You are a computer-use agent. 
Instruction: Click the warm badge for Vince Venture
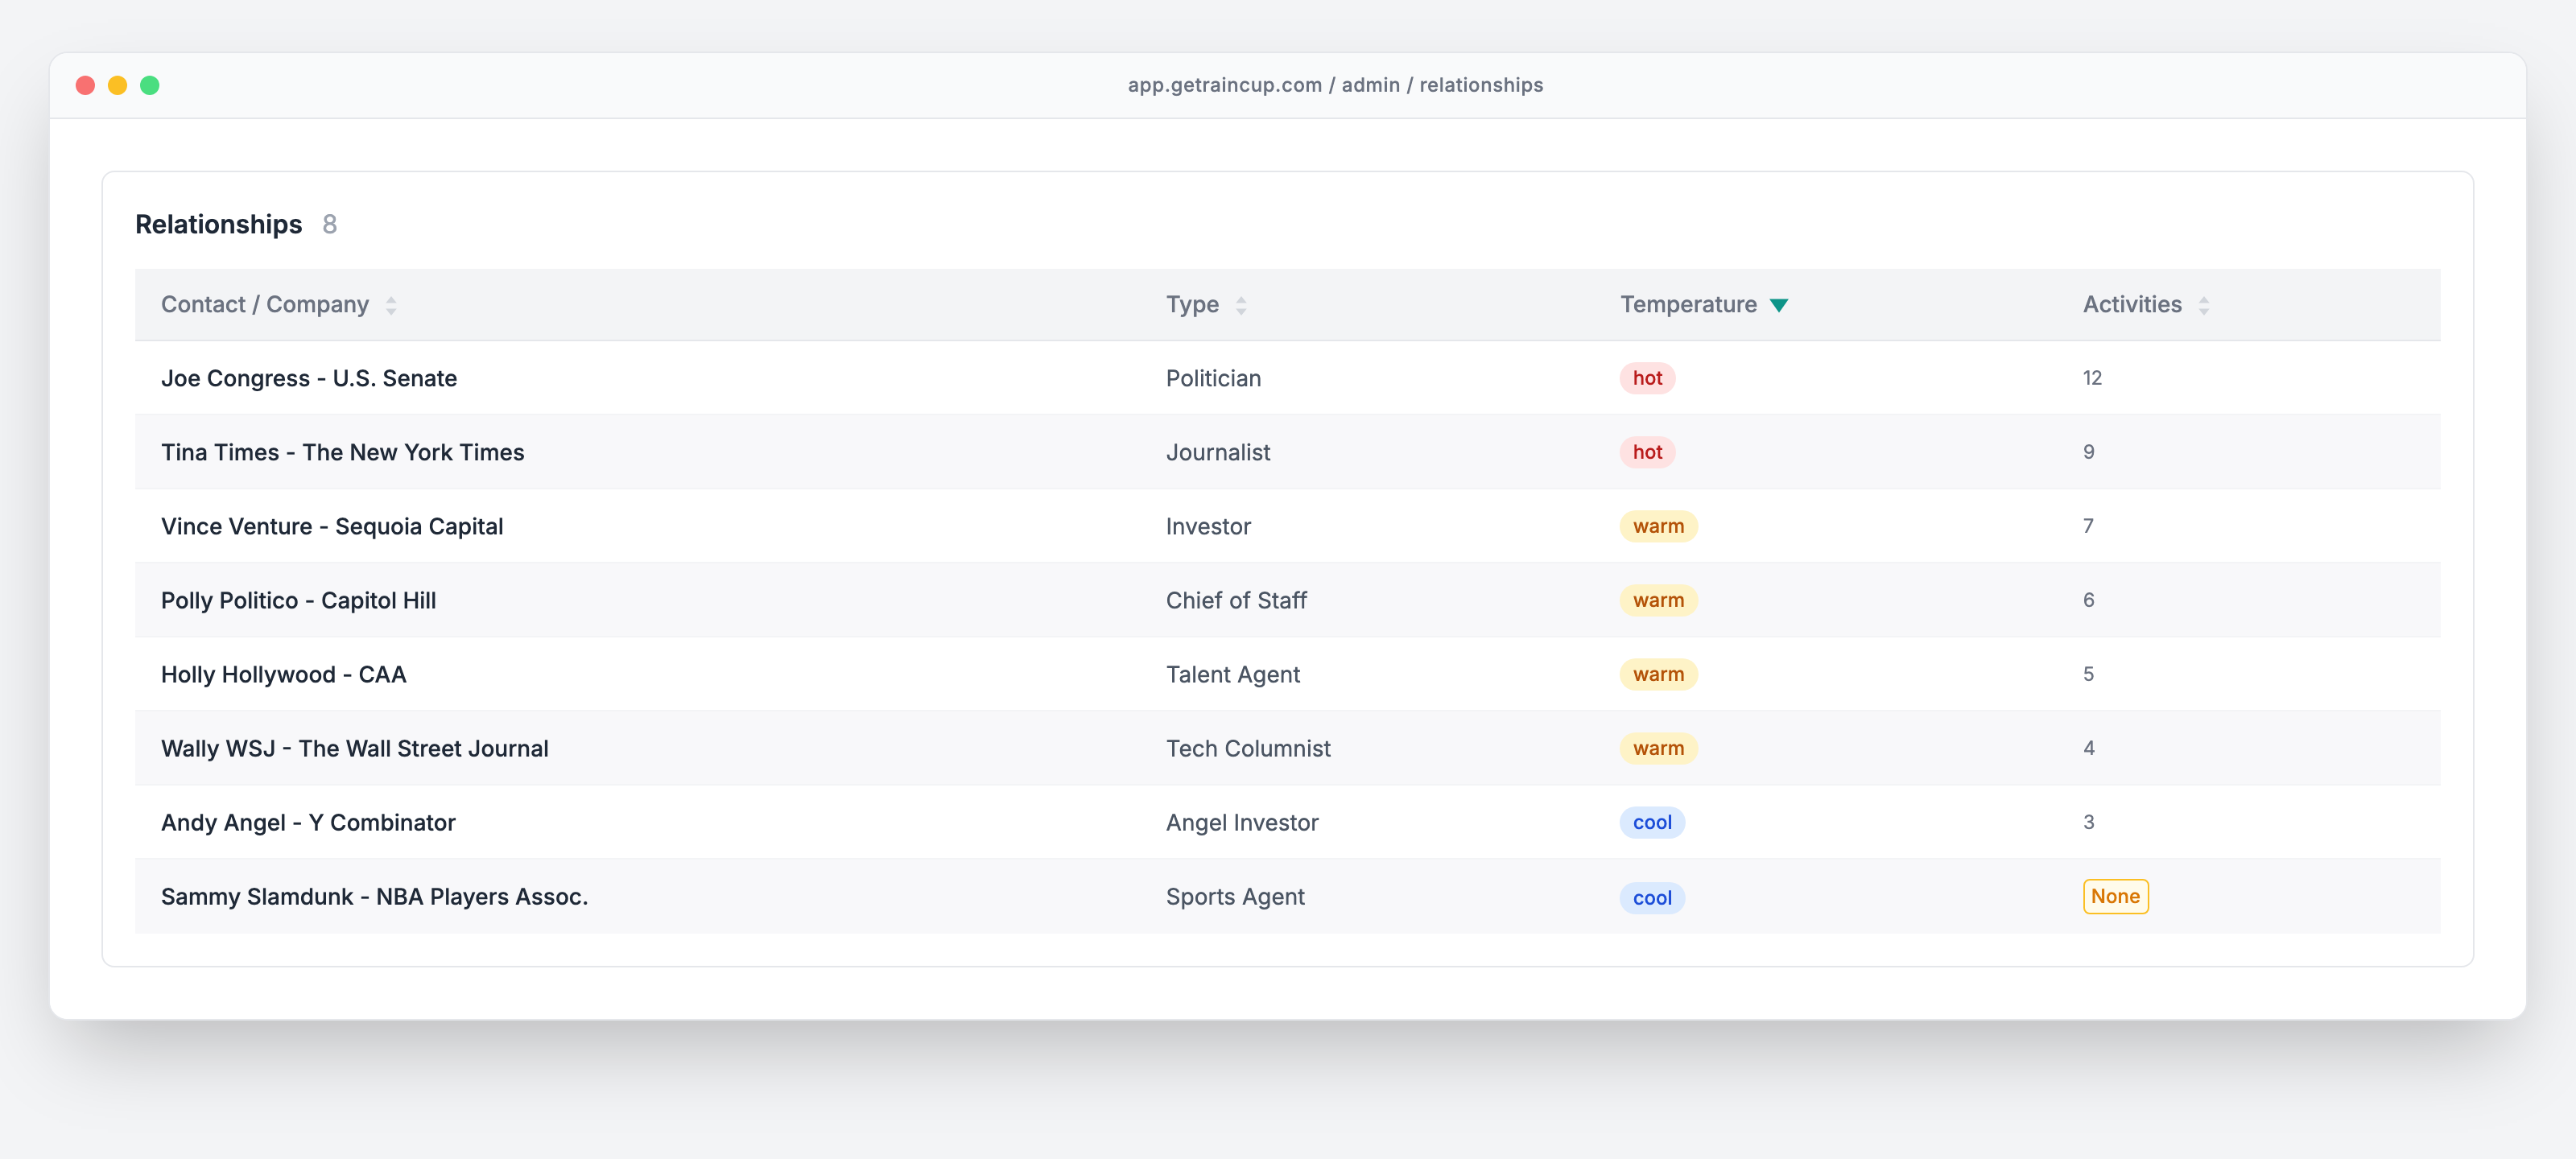point(1658,526)
